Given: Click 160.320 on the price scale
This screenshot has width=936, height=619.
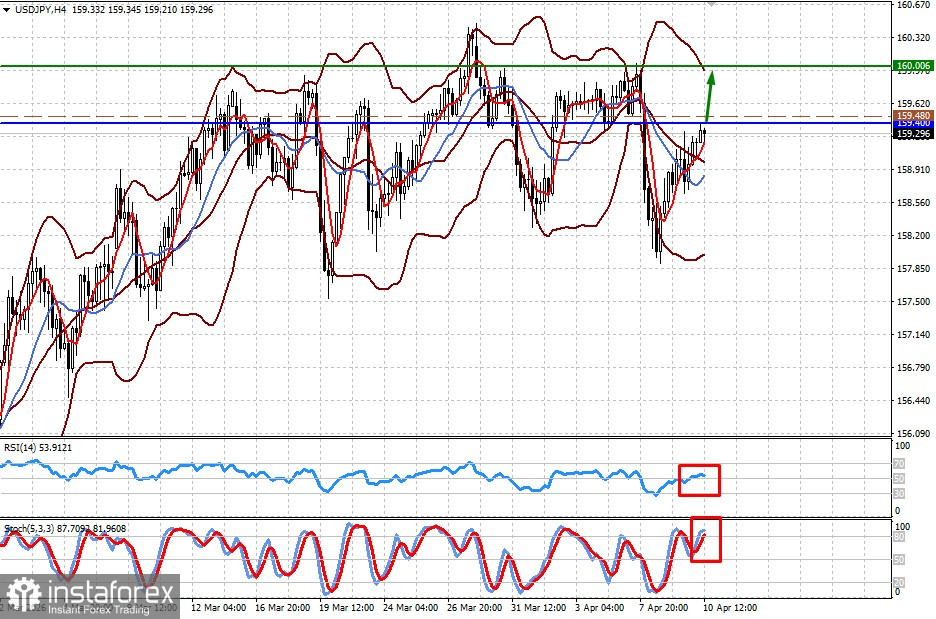Looking at the screenshot, I should (x=913, y=38).
